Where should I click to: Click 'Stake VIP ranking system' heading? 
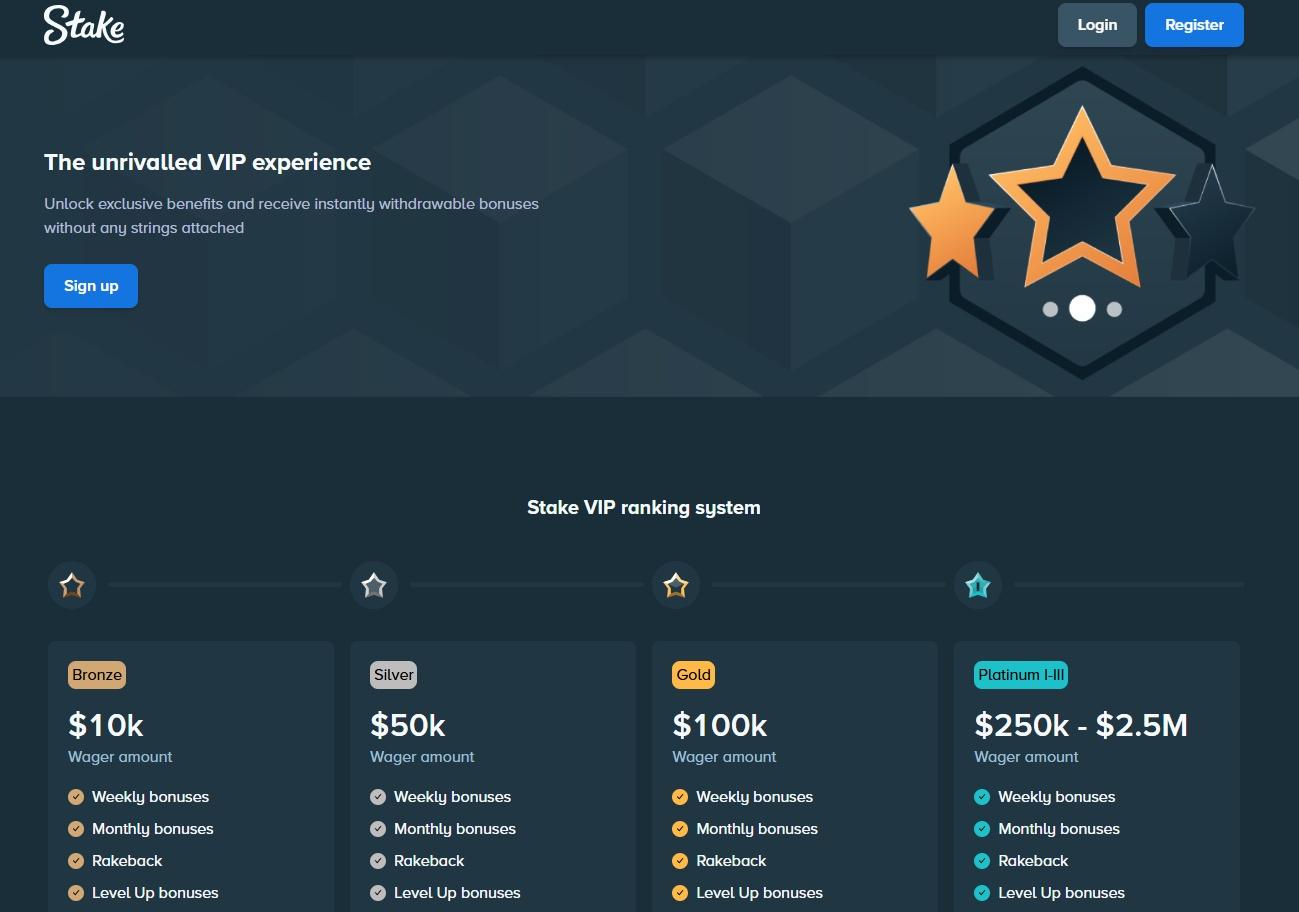[644, 508]
